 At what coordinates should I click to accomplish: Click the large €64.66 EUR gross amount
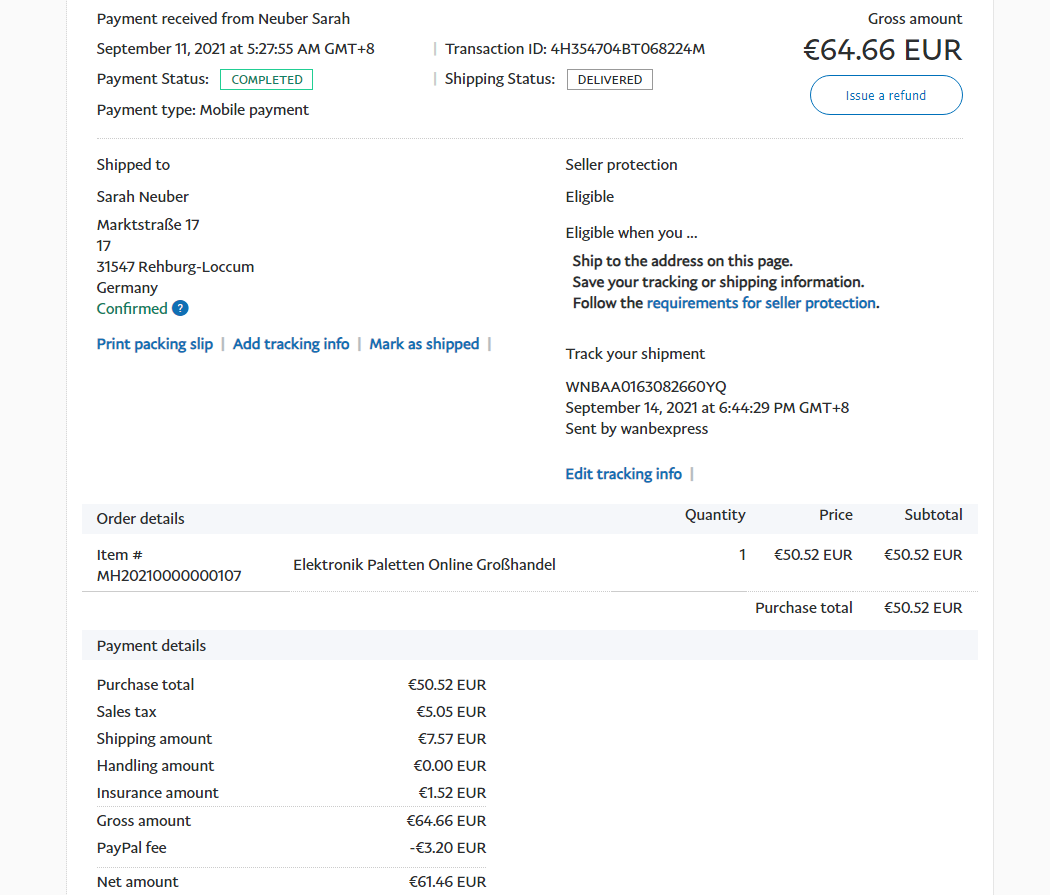click(x=882, y=50)
